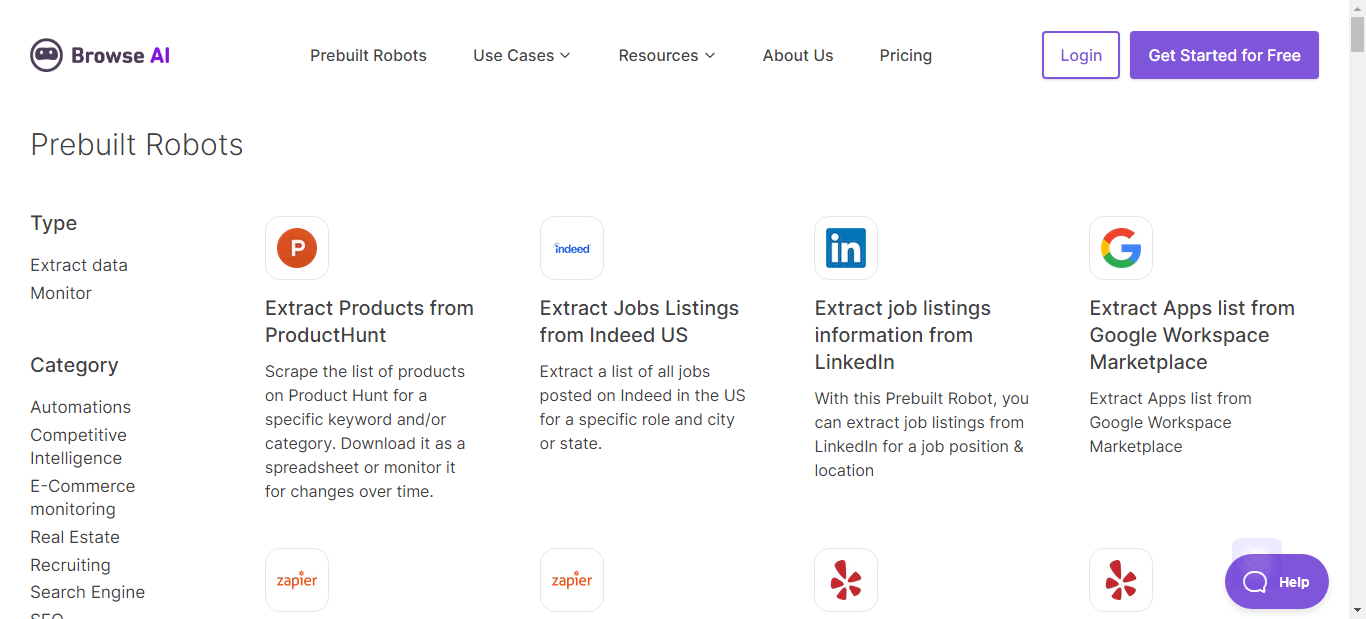This screenshot has height=619, width=1366.
Task: Choose the Competitive Intelligence category
Action: (79, 447)
